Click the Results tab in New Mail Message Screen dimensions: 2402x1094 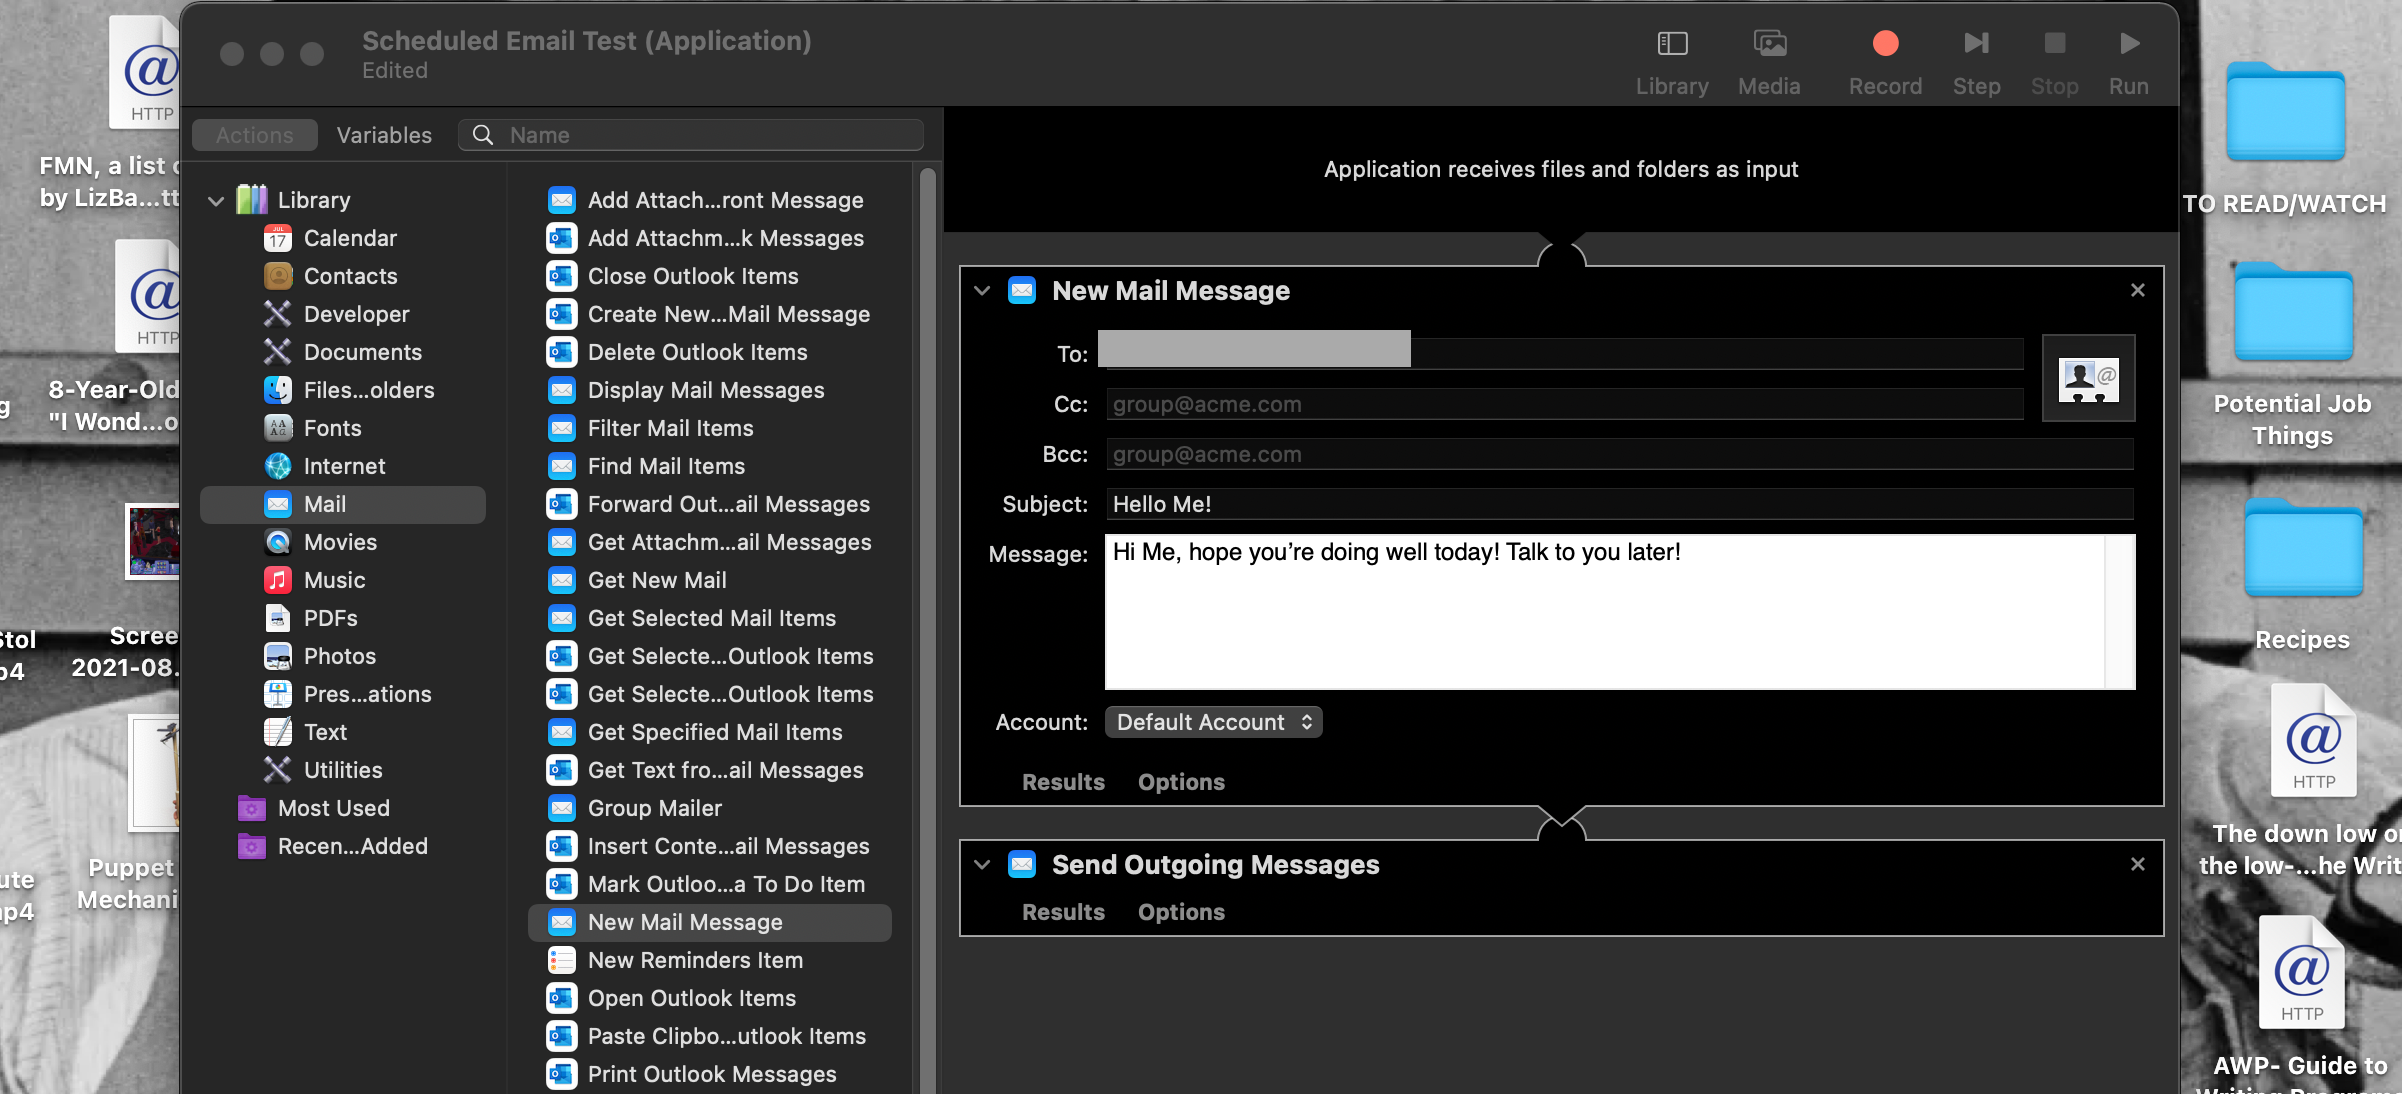point(1063,781)
